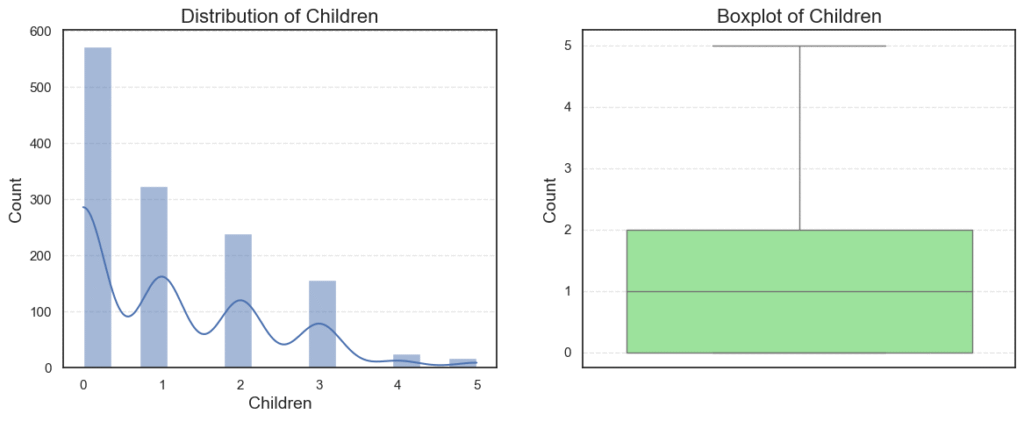Click the boxplot's "Count" y-axis label
Screen dimensions: 1024x421
[x=548, y=200]
